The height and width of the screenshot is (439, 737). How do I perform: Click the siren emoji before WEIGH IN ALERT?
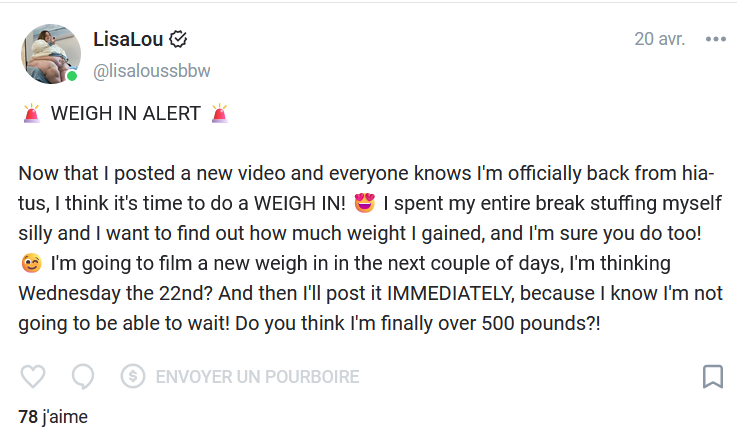[31, 112]
